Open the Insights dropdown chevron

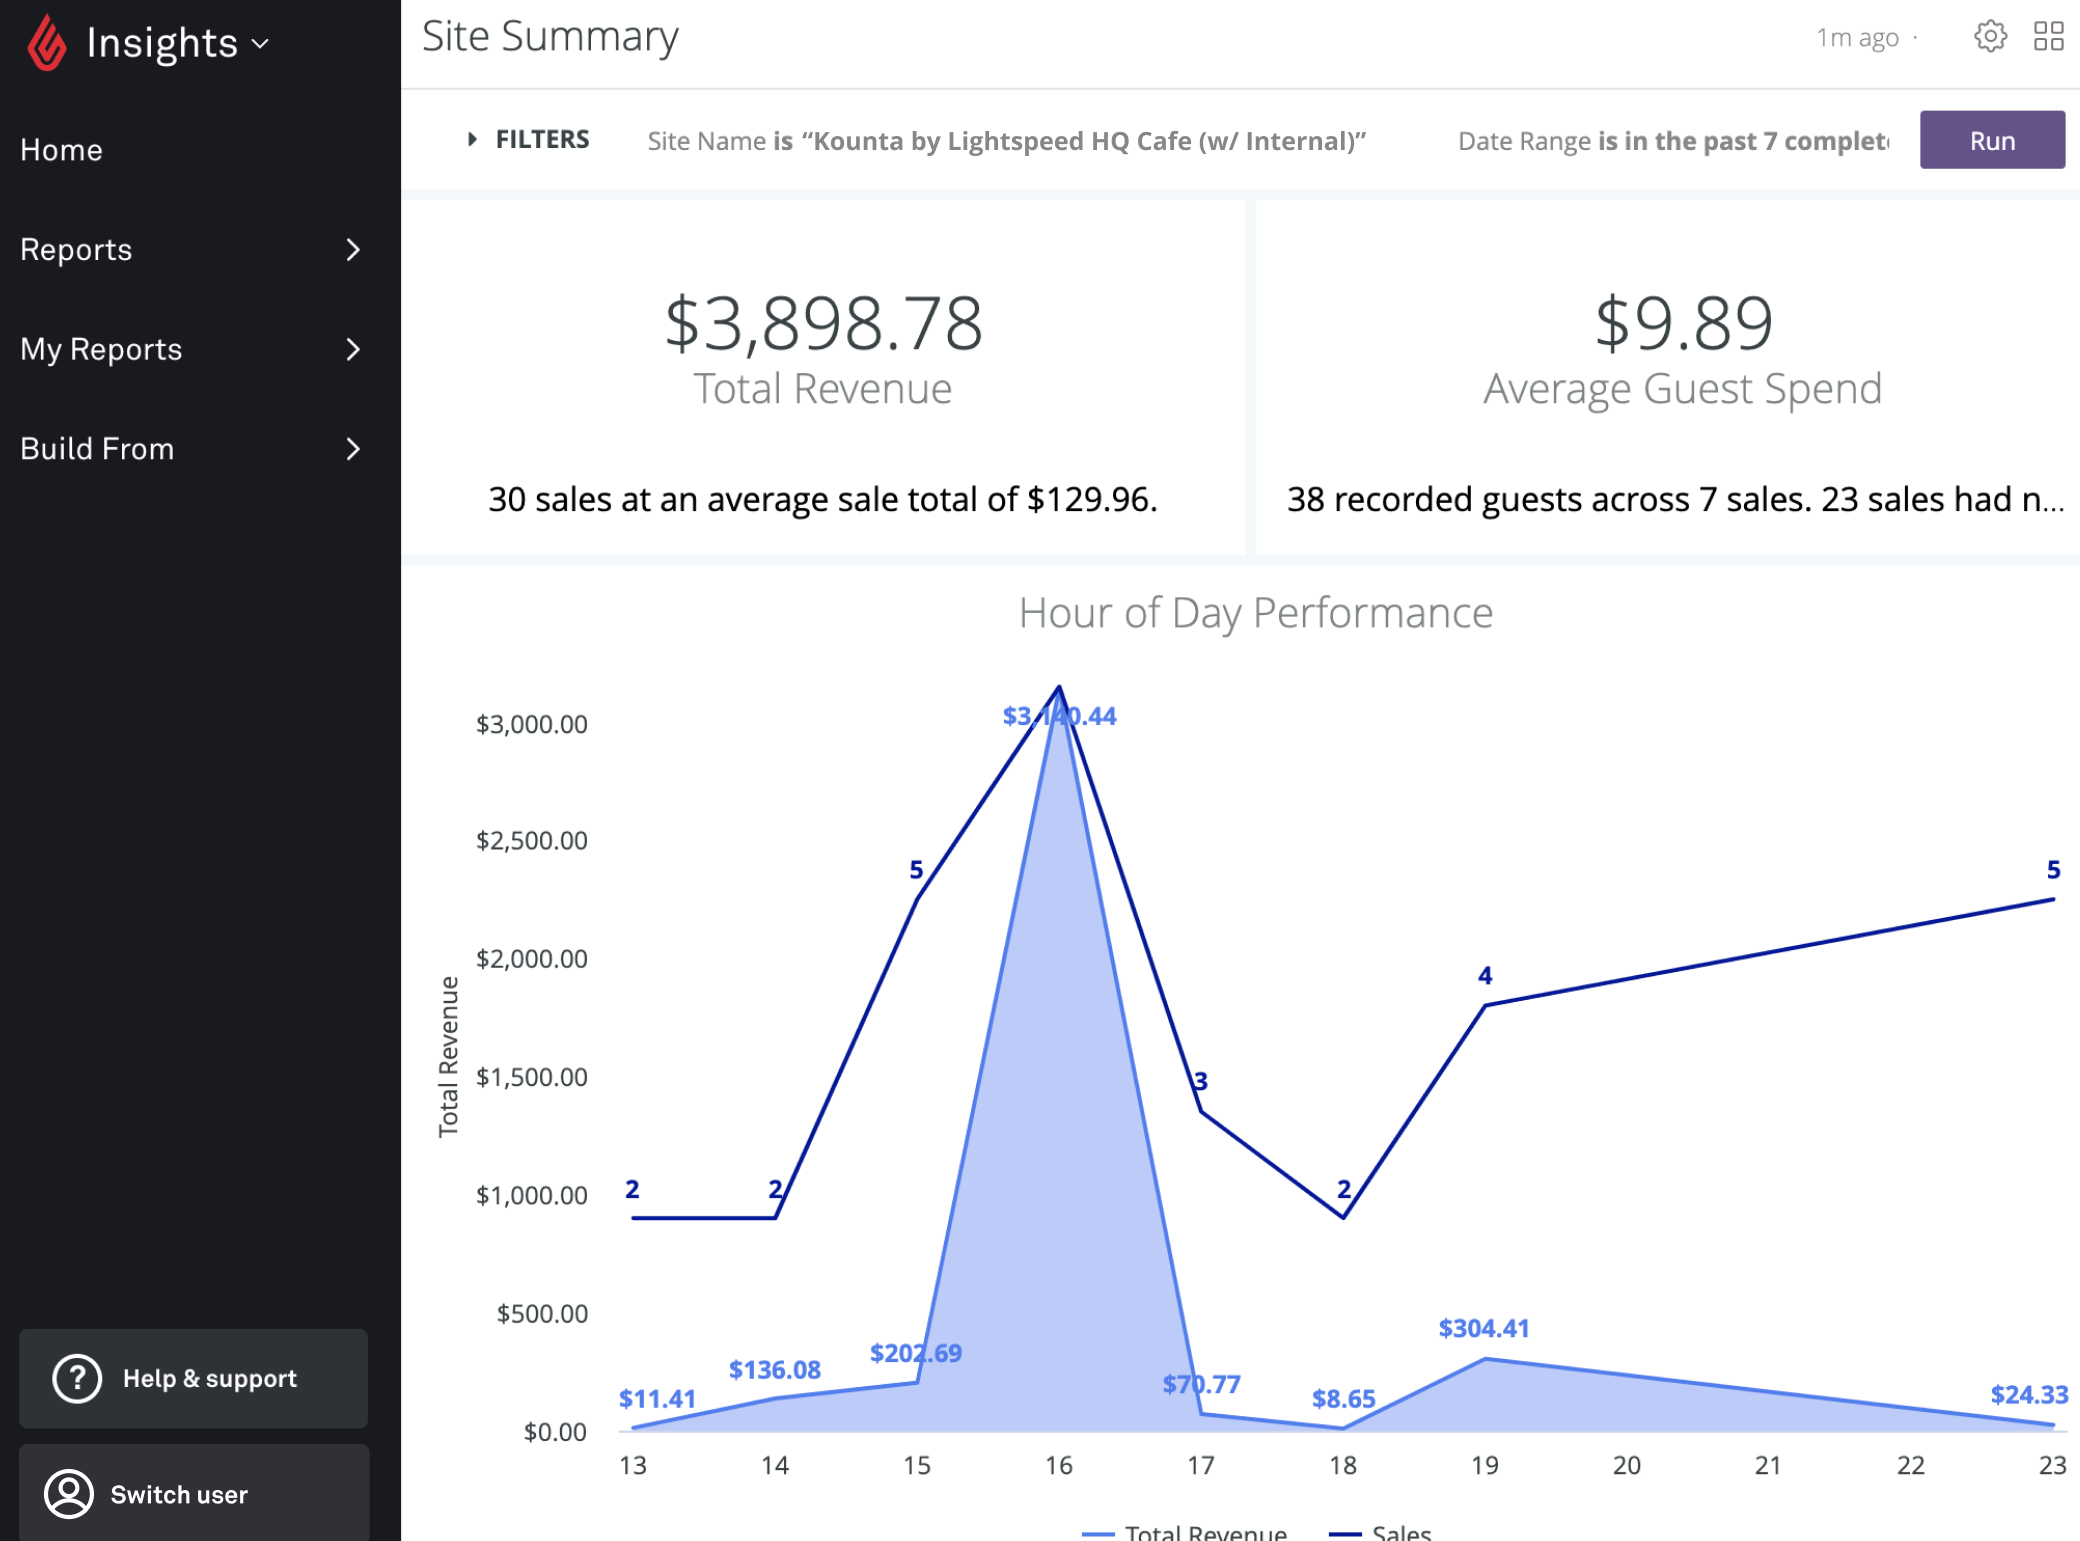point(261,45)
